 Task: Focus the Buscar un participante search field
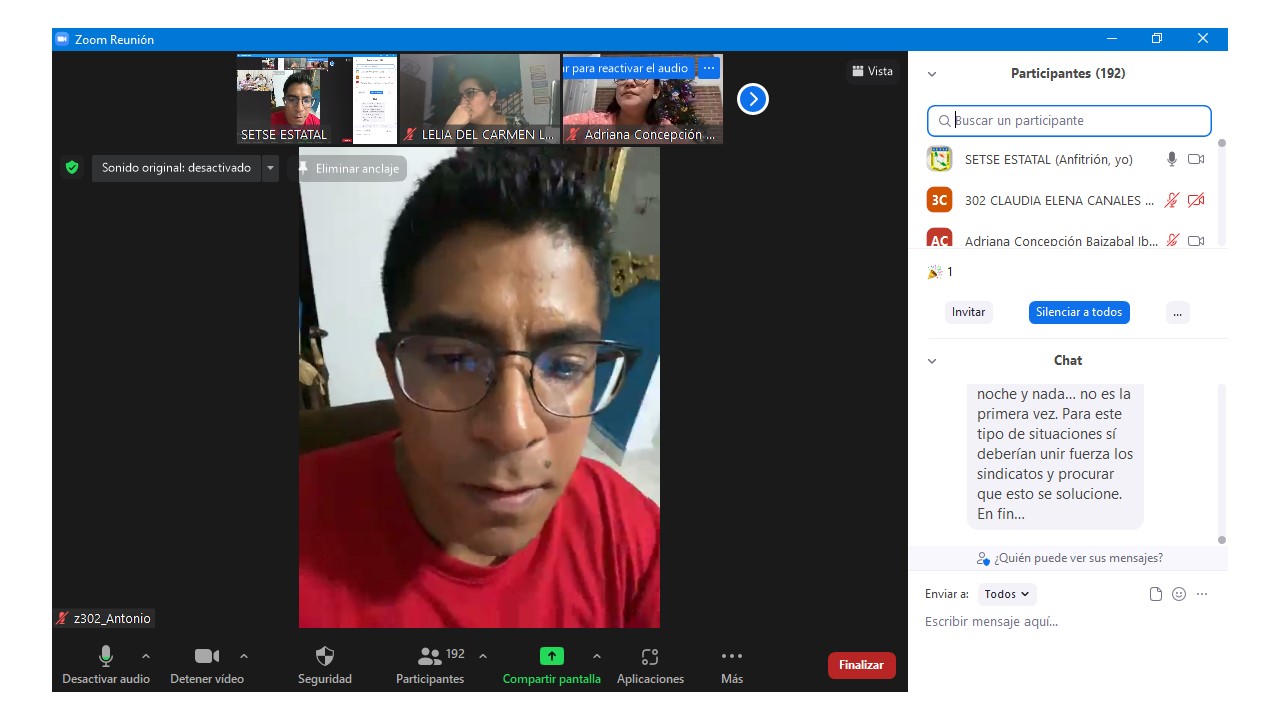click(x=1069, y=121)
